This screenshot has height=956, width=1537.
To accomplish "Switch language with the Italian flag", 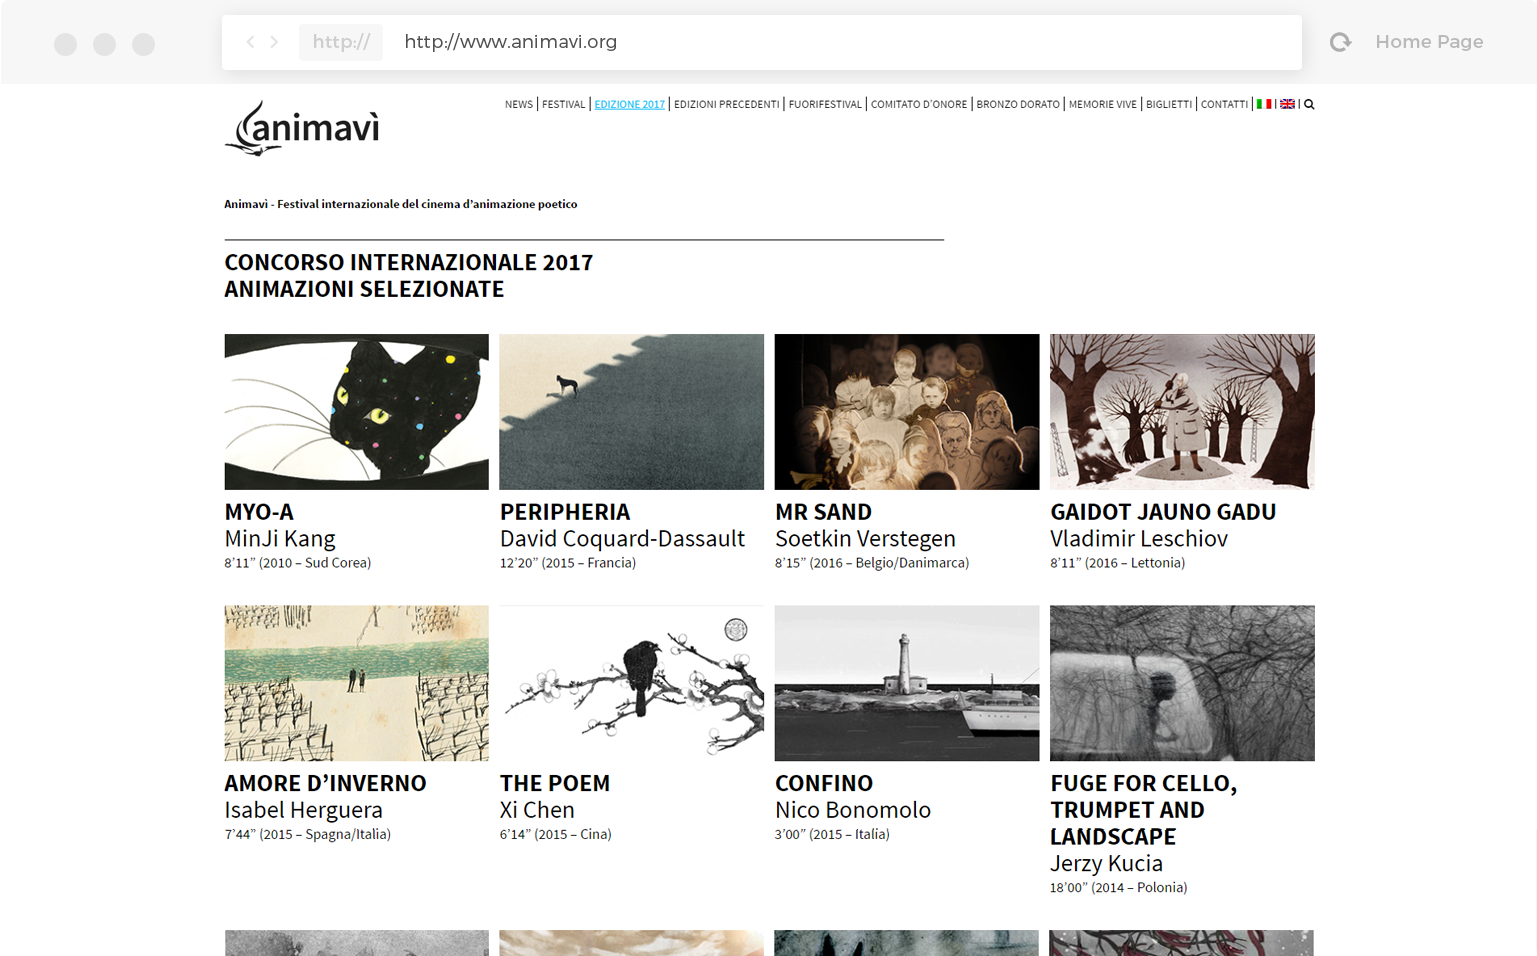I will (x=1264, y=104).
